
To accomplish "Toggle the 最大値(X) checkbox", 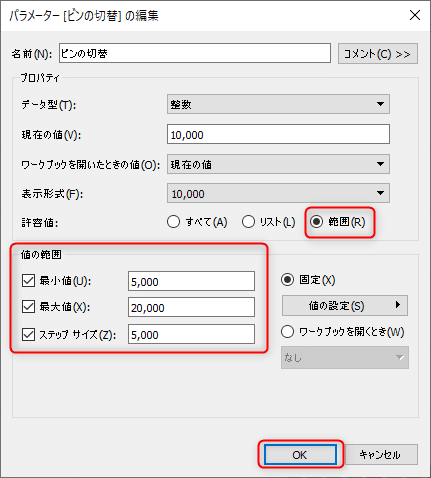I will click(28, 307).
